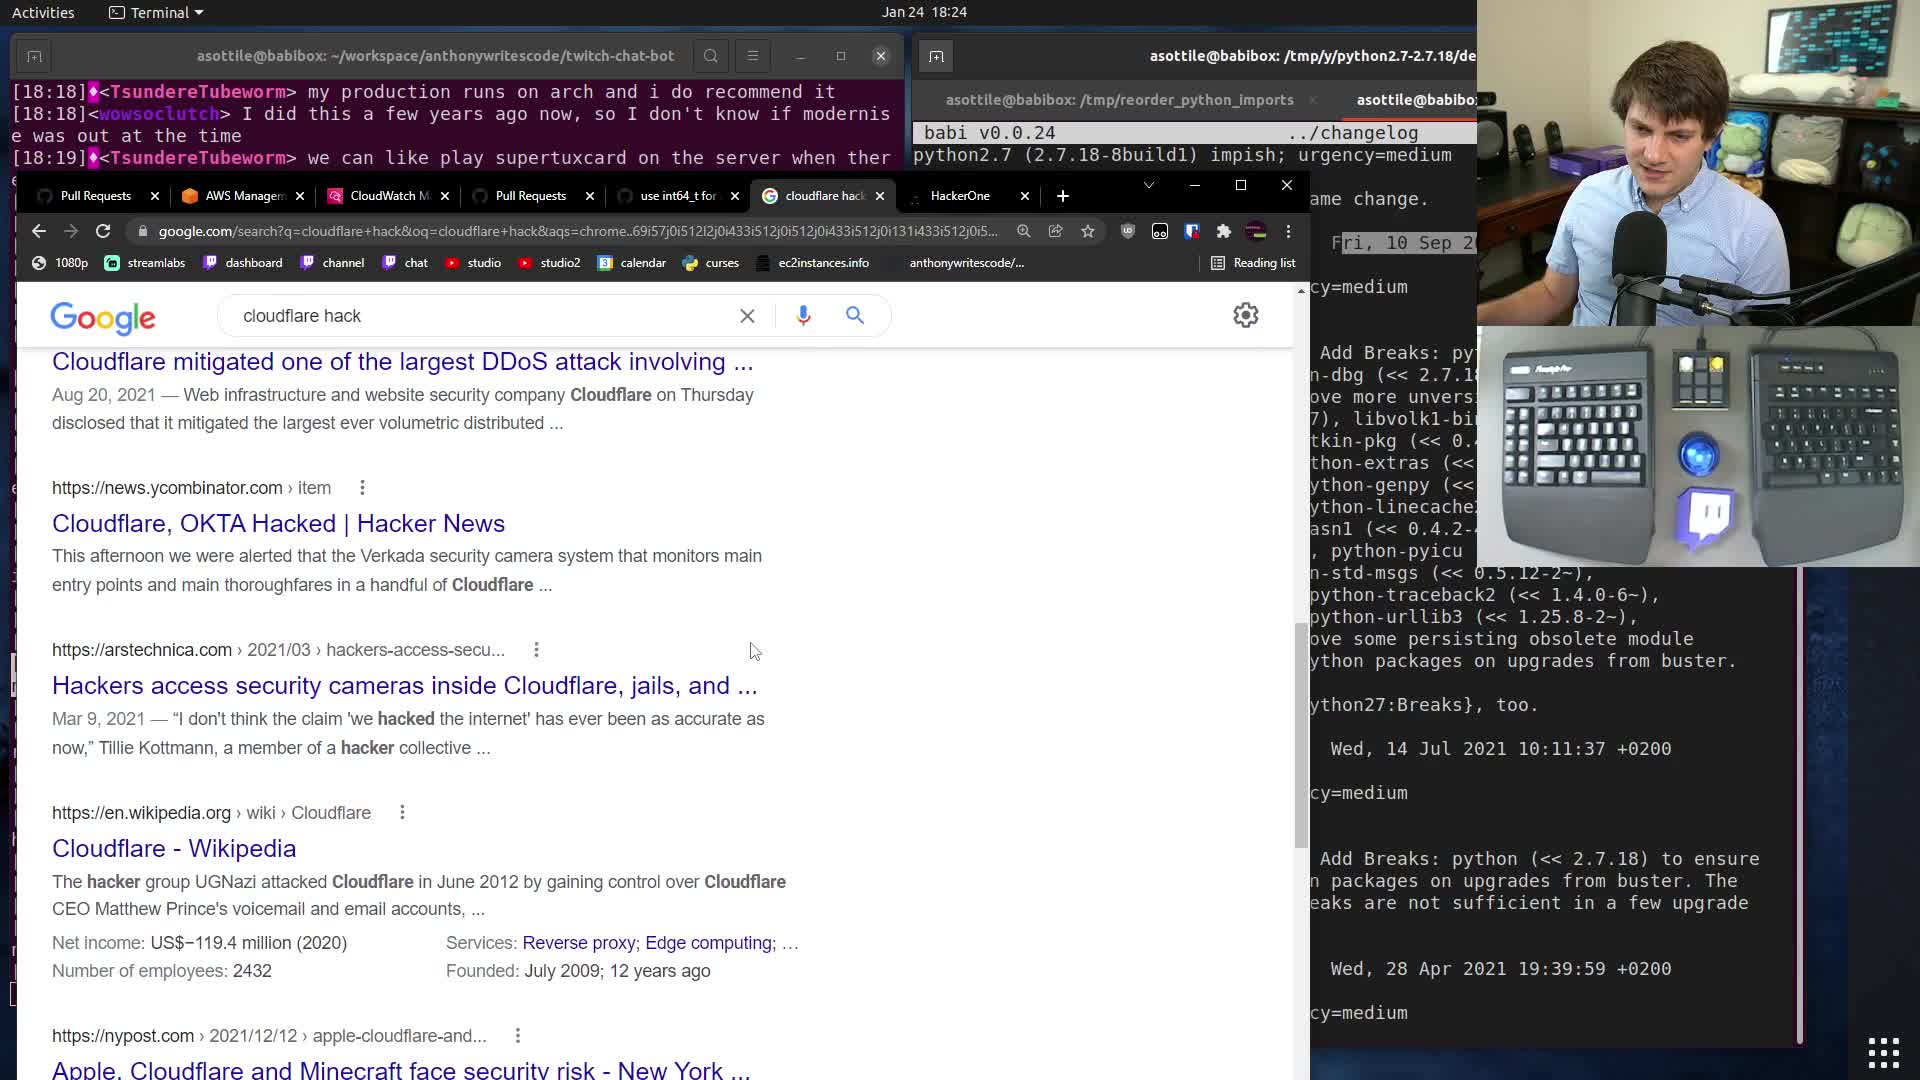Switch to AWS Management tab
The width and height of the screenshot is (1920, 1080).
coord(244,196)
